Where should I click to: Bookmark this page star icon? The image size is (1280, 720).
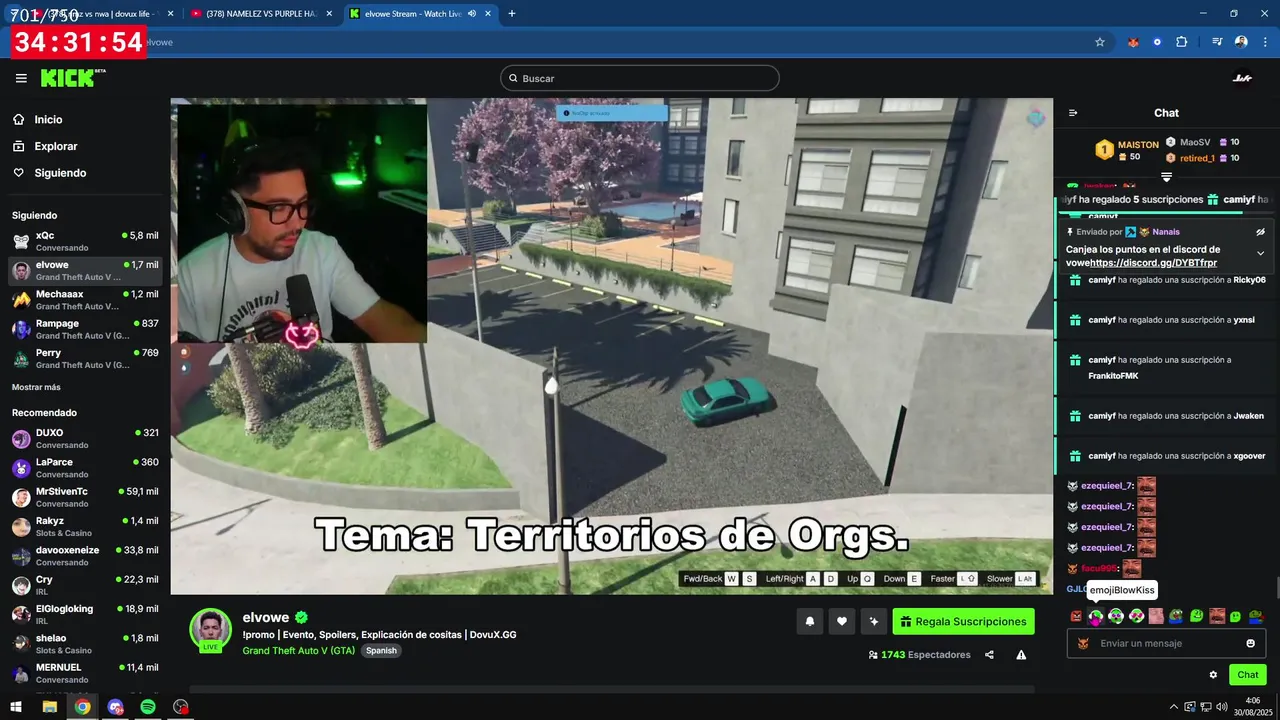point(1100,42)
